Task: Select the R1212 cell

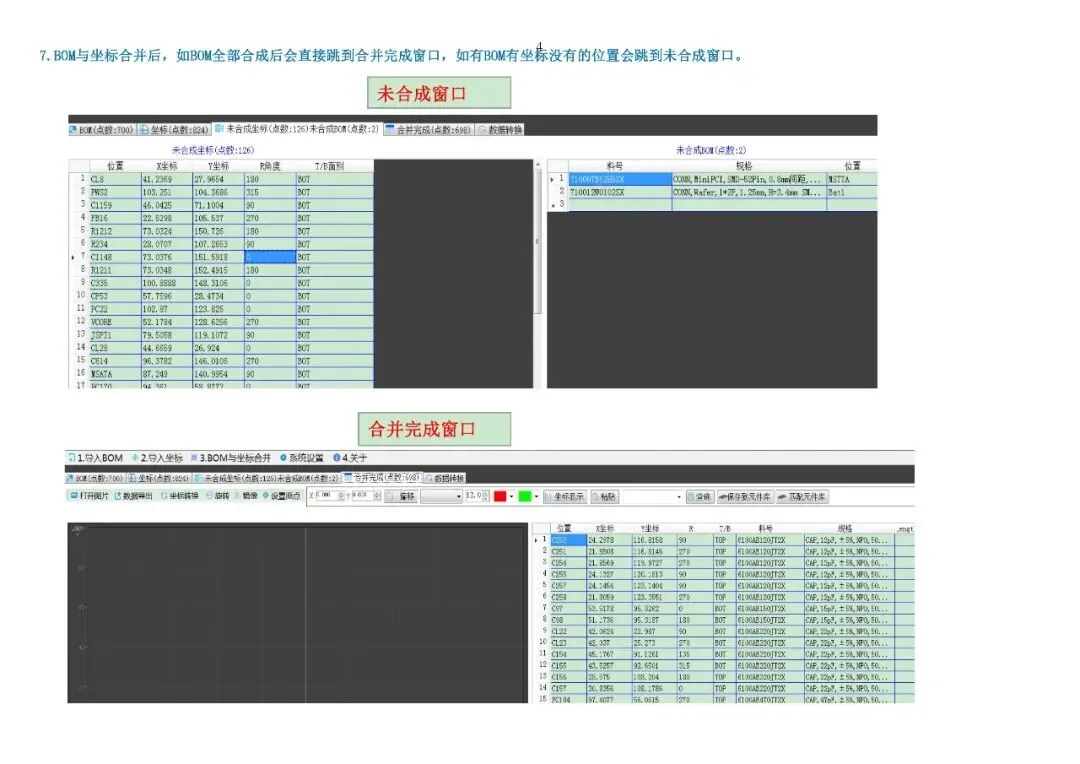Action: 114,231
